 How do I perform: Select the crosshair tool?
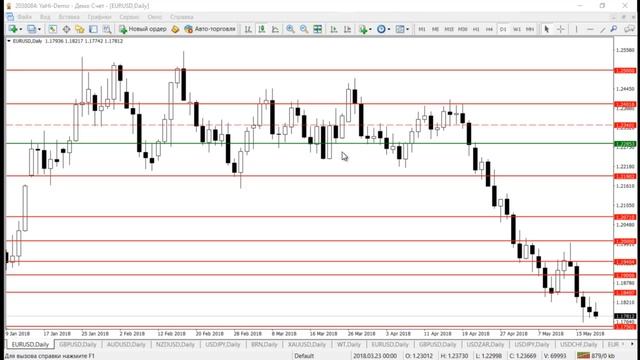pos(560,29)
